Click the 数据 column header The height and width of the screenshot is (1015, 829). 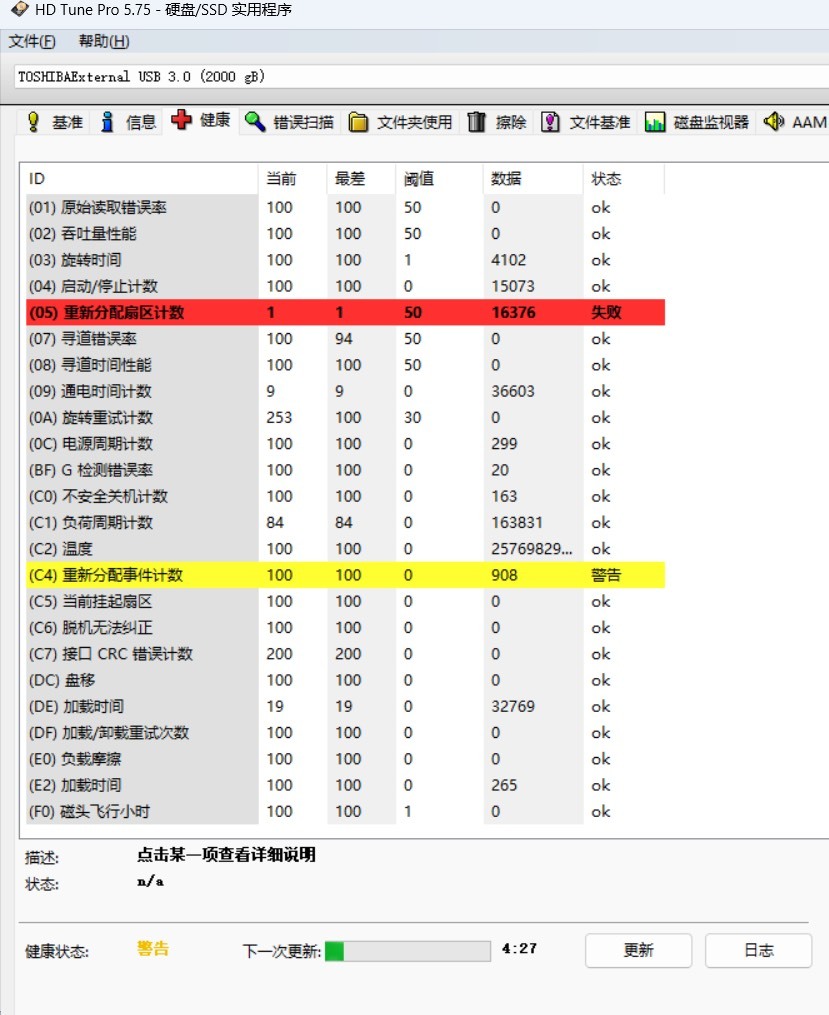pos(533,179)
